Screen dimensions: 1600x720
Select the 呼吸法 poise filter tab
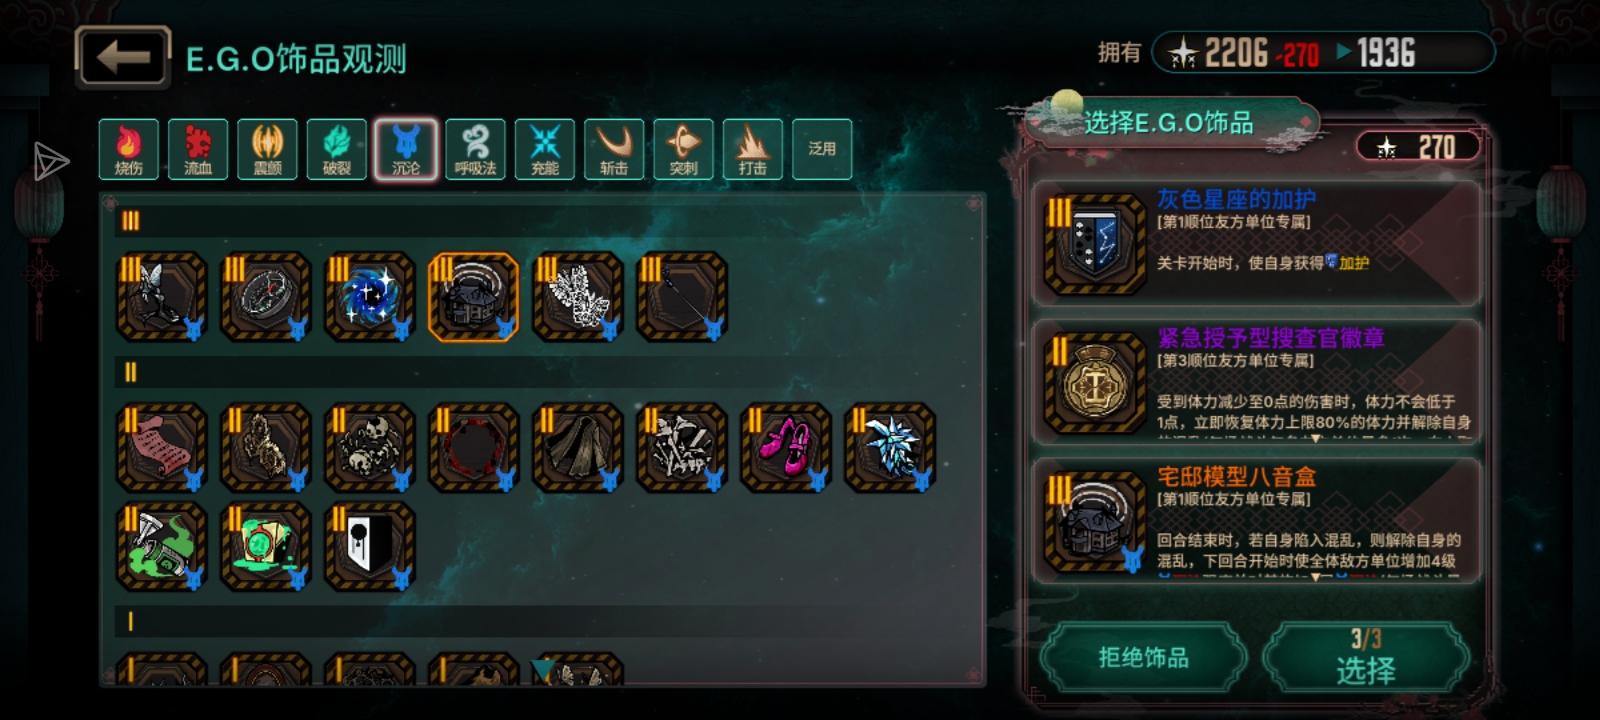pyautogui.click(x=475, y=149)
